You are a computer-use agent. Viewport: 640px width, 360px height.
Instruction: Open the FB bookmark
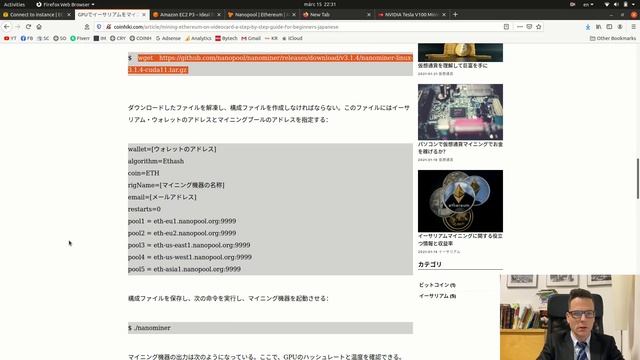[x=27, y=38]
